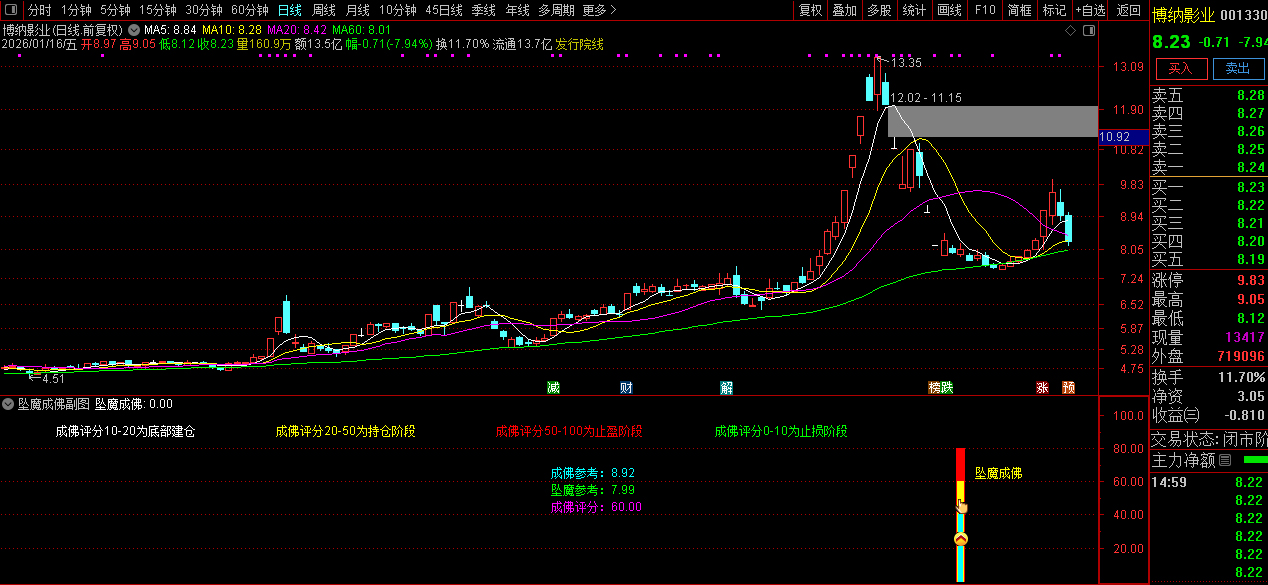The height and width of the screenshot is (585, 1268).
Task: Click the 卖一 price 8.24 row
Action: tap(1208, 167)
